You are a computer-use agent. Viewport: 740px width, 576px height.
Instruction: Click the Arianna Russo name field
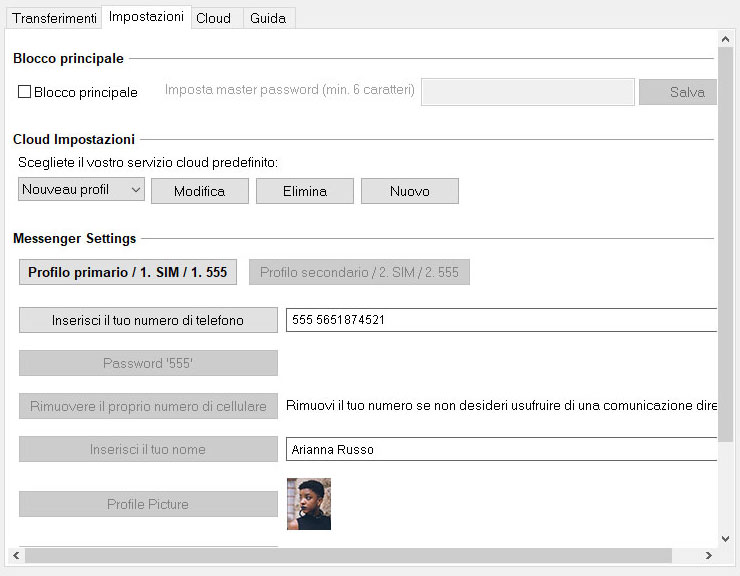[x=501, y=449]
